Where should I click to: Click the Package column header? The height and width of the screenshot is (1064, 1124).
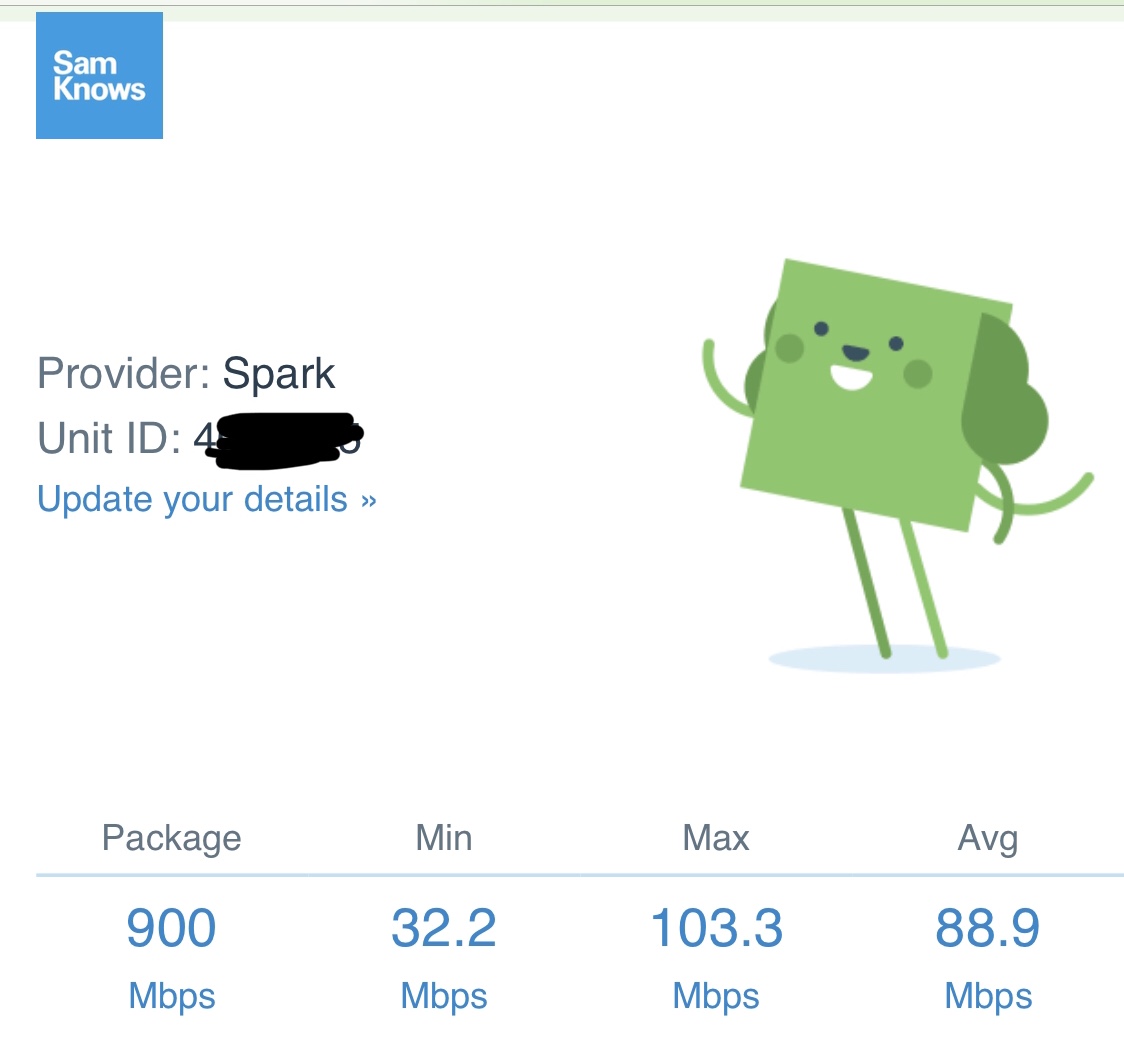tap(171, 838)
